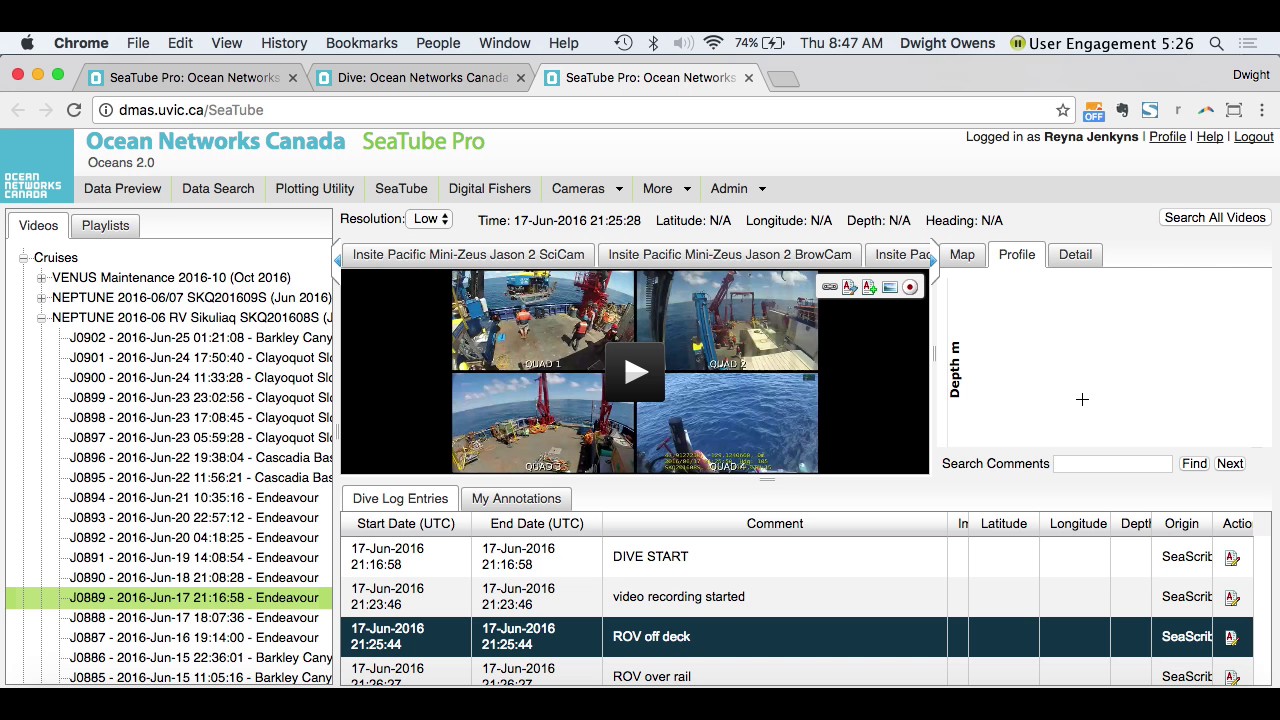
Task: Open the Digital Fishers page
Action: coord(490,188)
